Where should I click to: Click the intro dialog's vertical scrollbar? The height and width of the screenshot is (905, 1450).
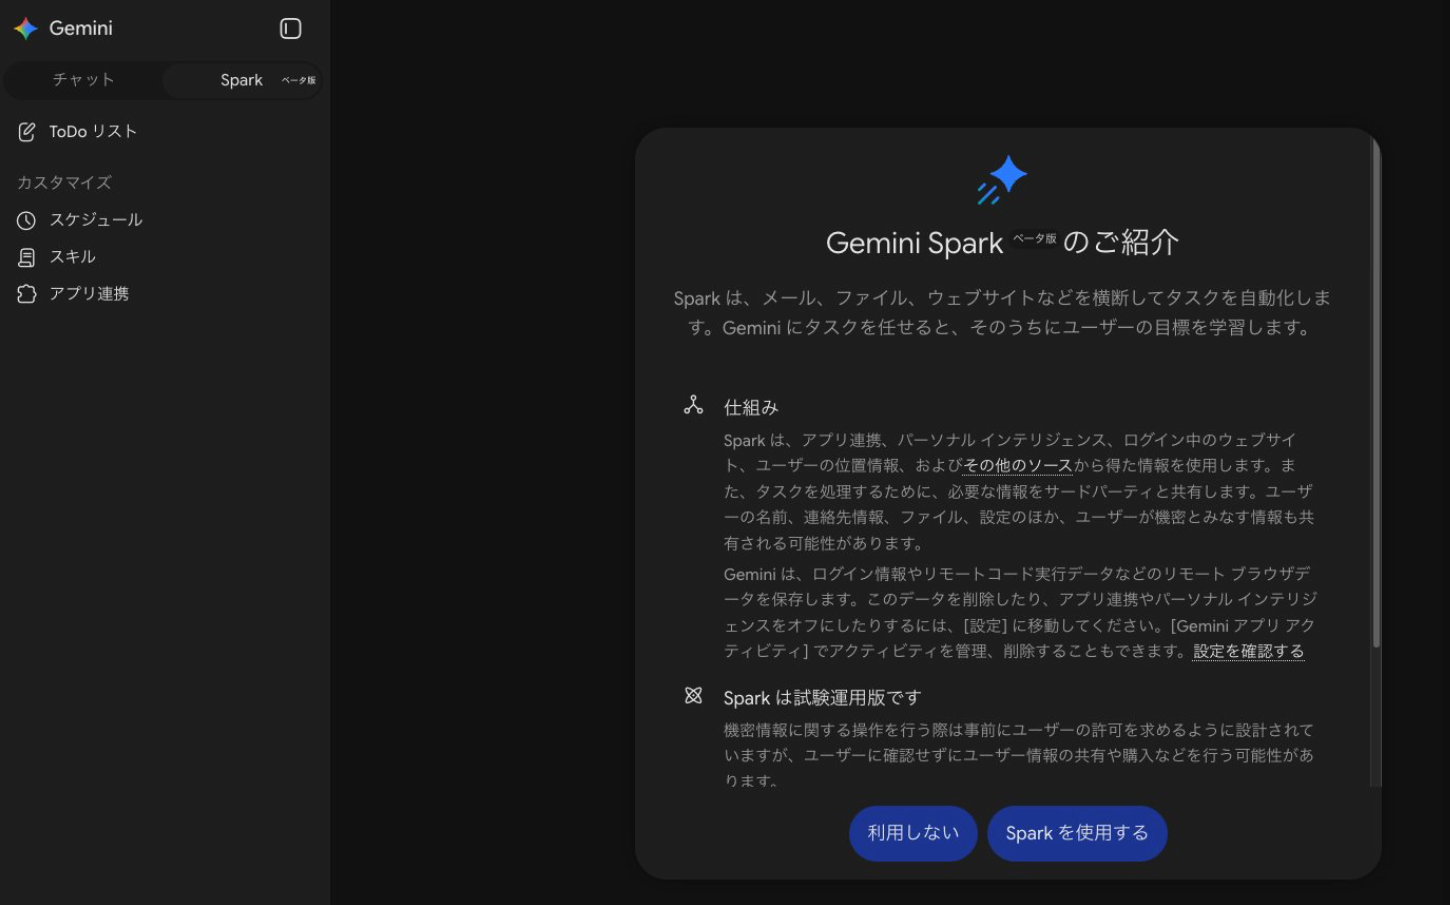tap(1376, 392)
